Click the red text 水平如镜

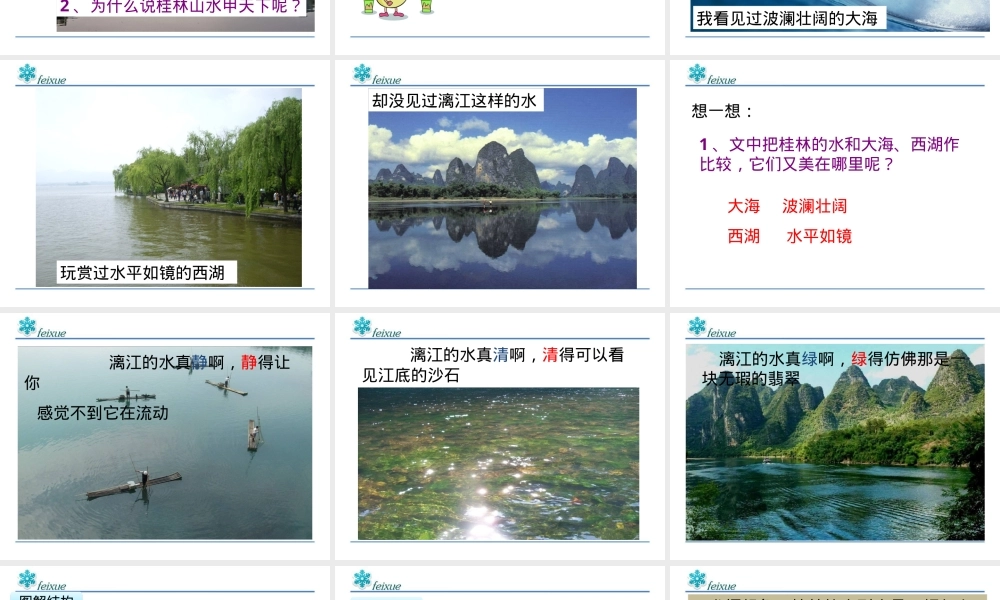click(x=819, y=236)
